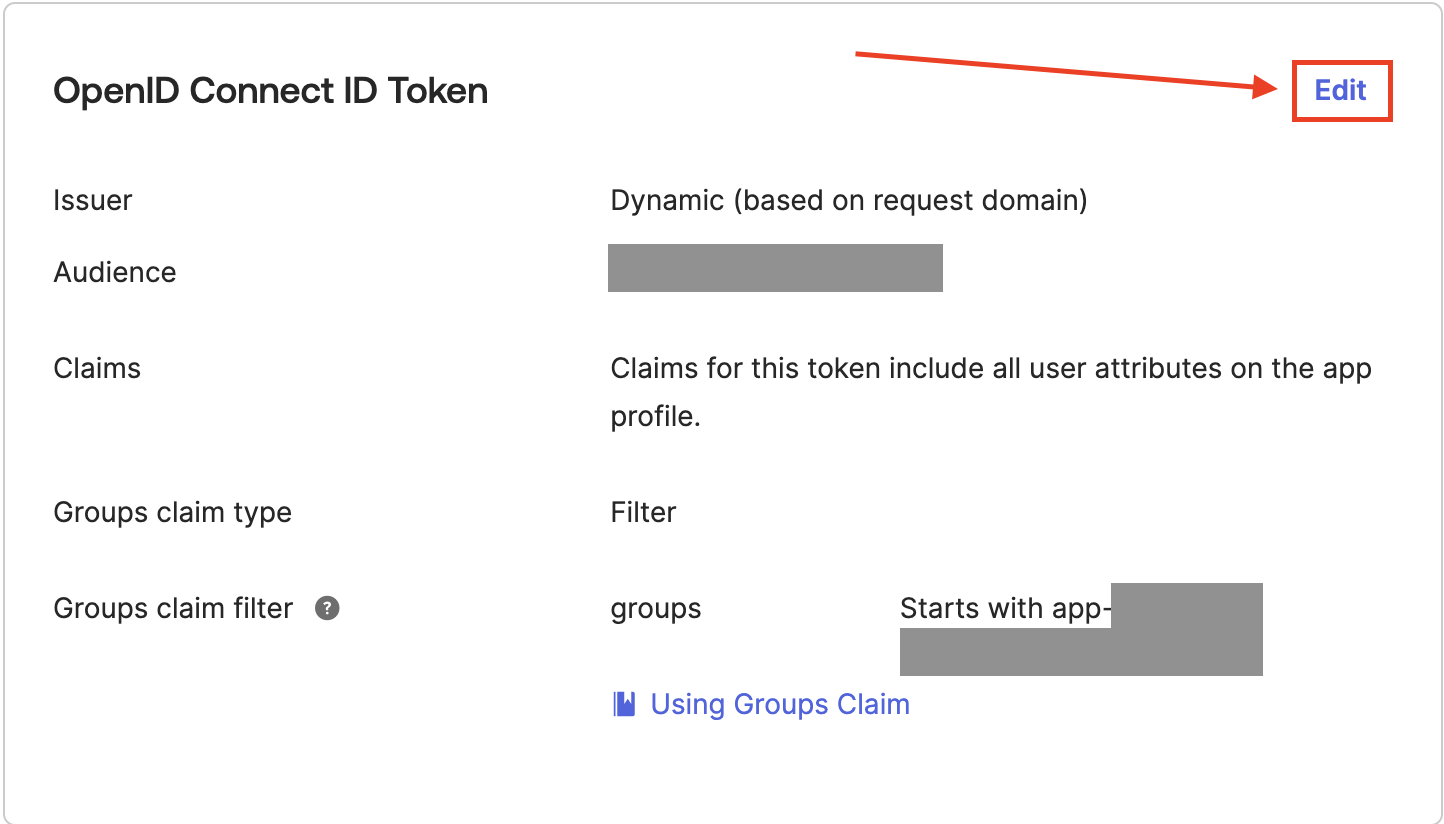
Task: Click the Claims description text
Action: [991, 392]
